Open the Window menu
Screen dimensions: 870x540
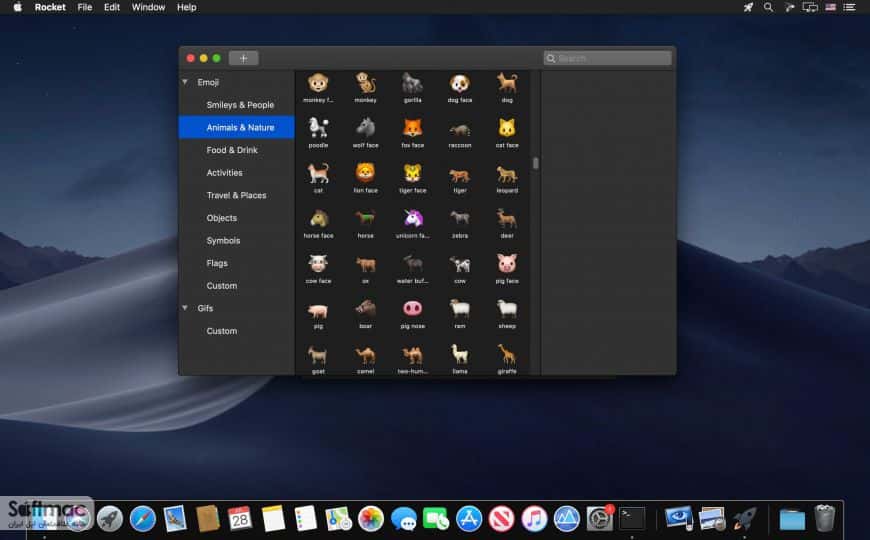pos(148,7)
